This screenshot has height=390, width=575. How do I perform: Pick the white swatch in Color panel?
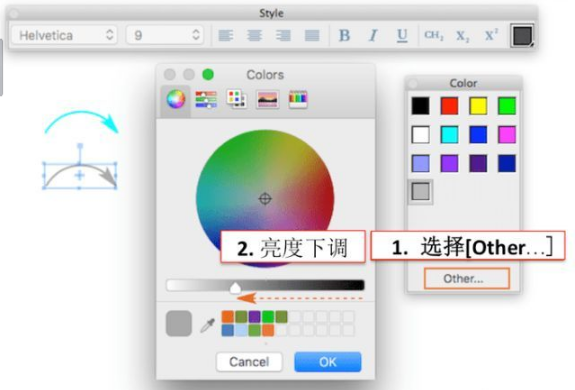tap(420, 135)
